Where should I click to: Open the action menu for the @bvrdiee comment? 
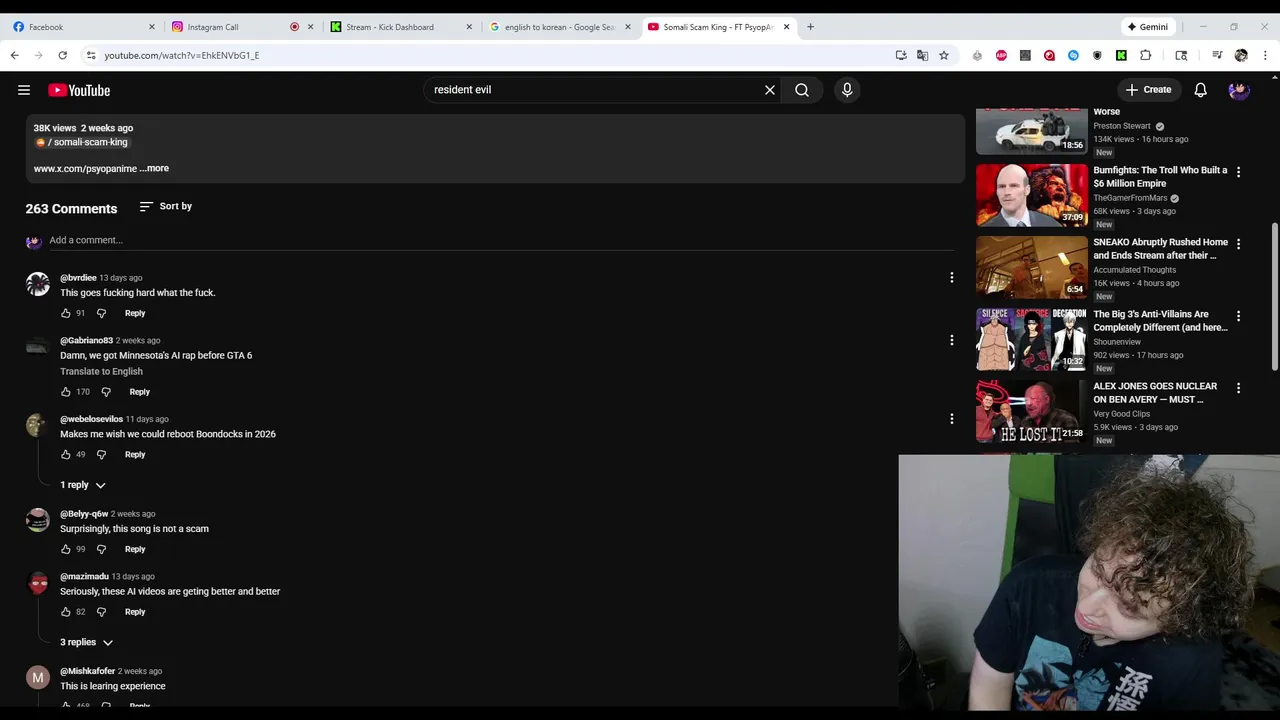951,278
